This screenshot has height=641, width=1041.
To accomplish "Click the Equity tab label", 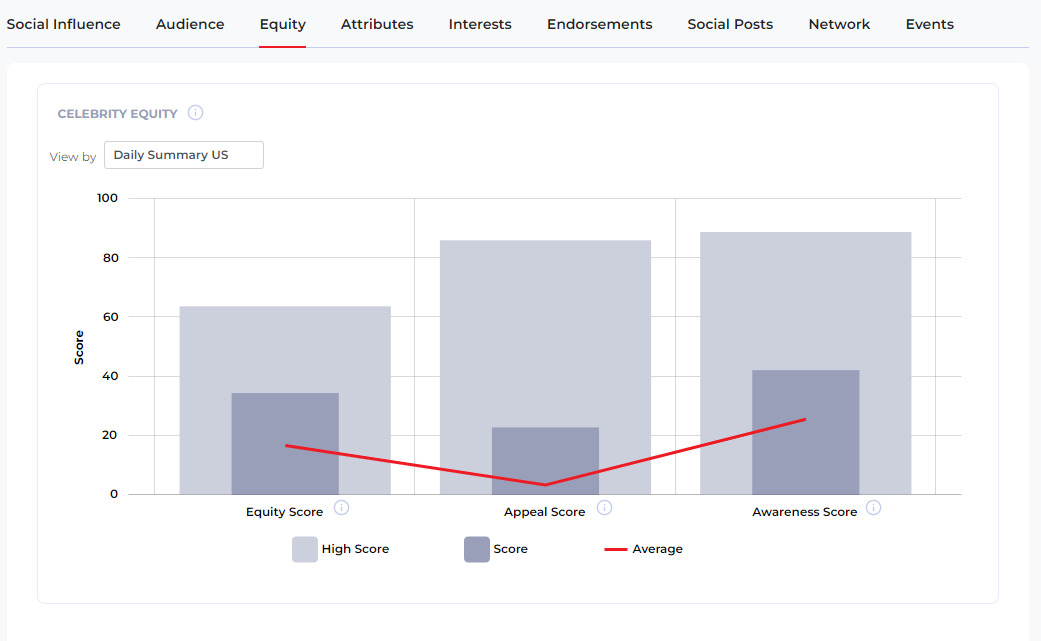I will [x=282, y=24].
